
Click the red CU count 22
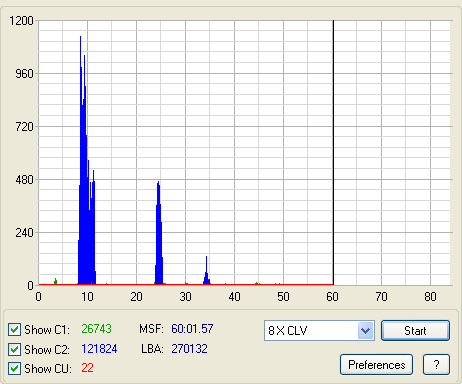pos(87,368)
